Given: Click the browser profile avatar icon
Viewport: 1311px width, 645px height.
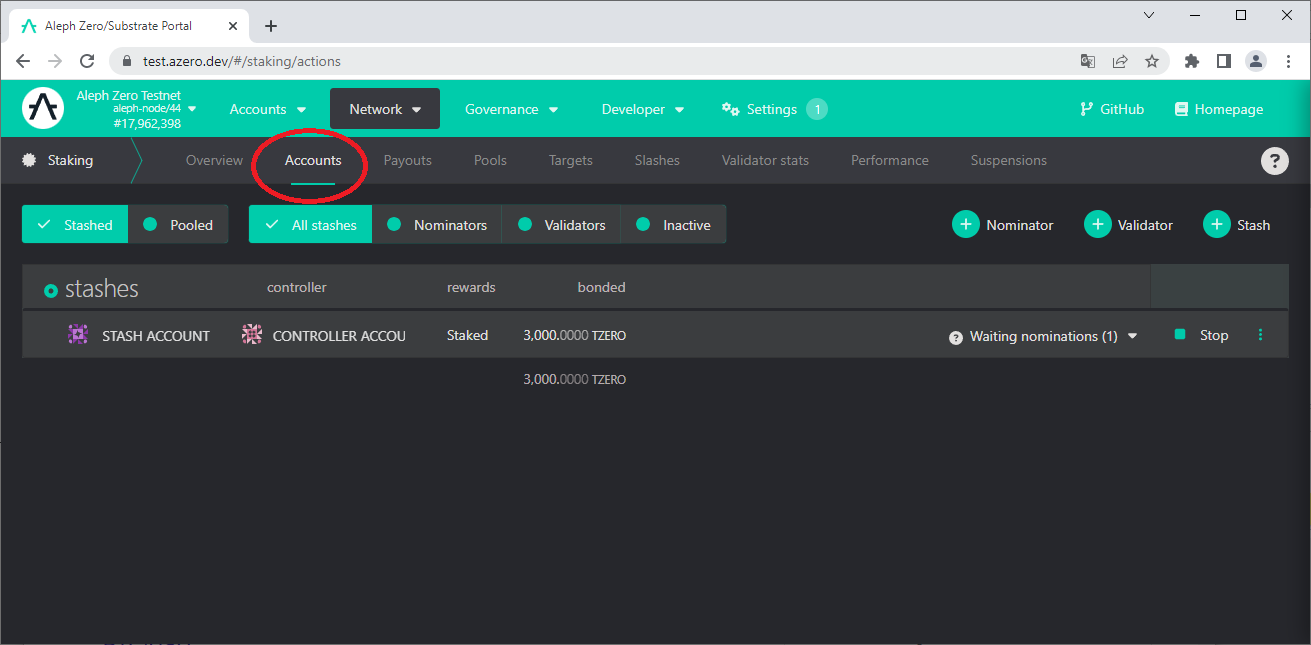Looking at the screenshot, I should [1255, 61].
